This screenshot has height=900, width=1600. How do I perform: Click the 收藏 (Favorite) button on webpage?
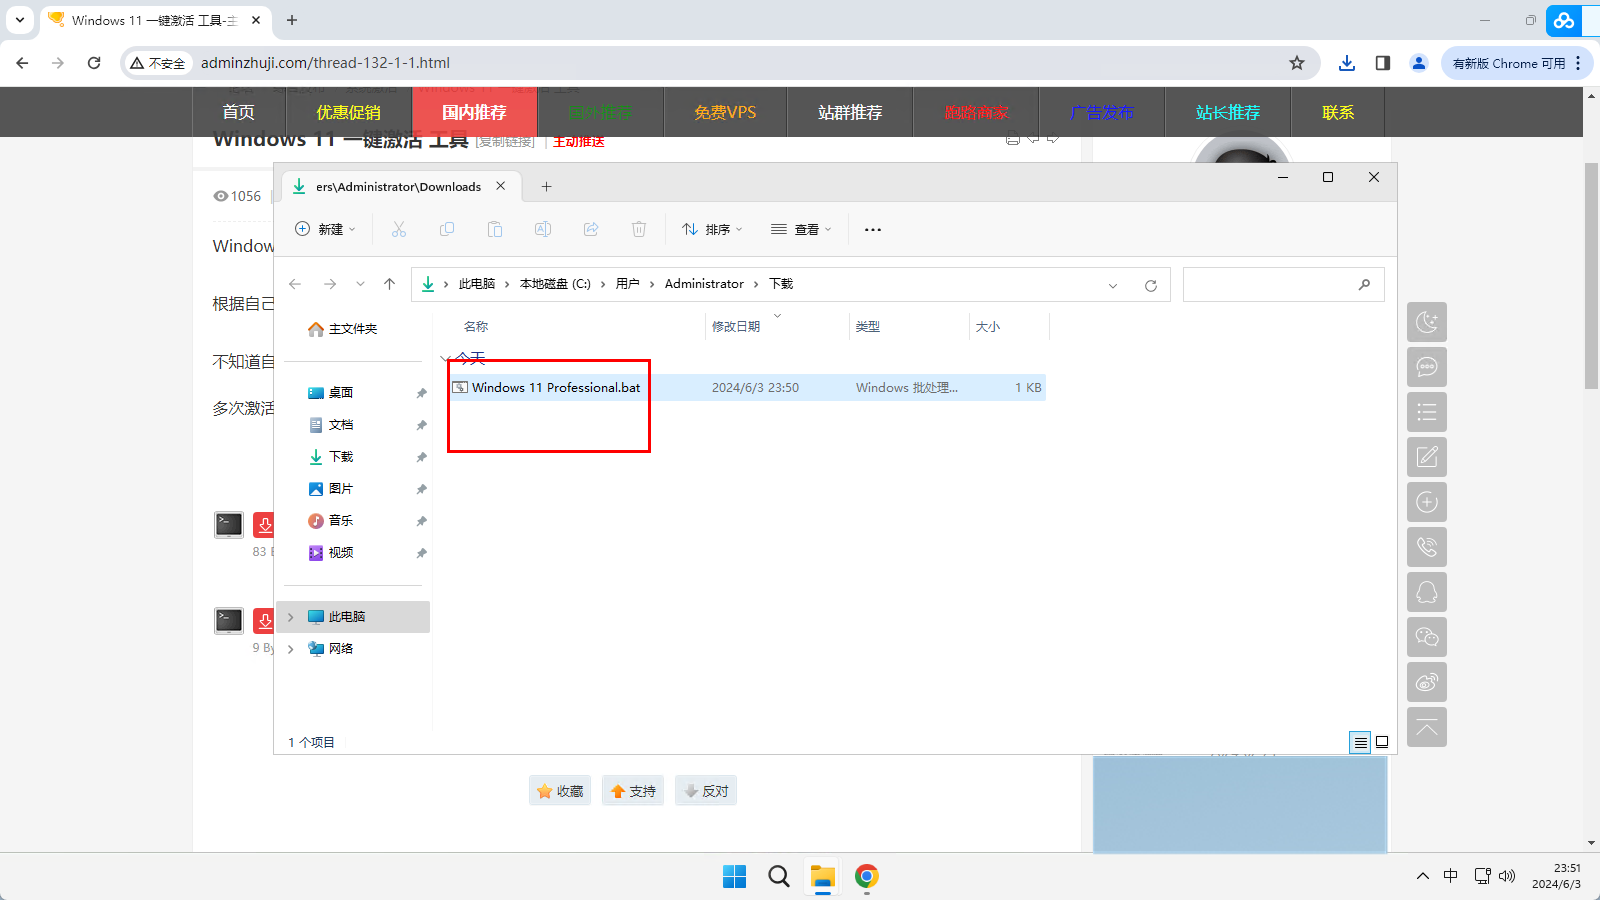[x=560, y=791]
